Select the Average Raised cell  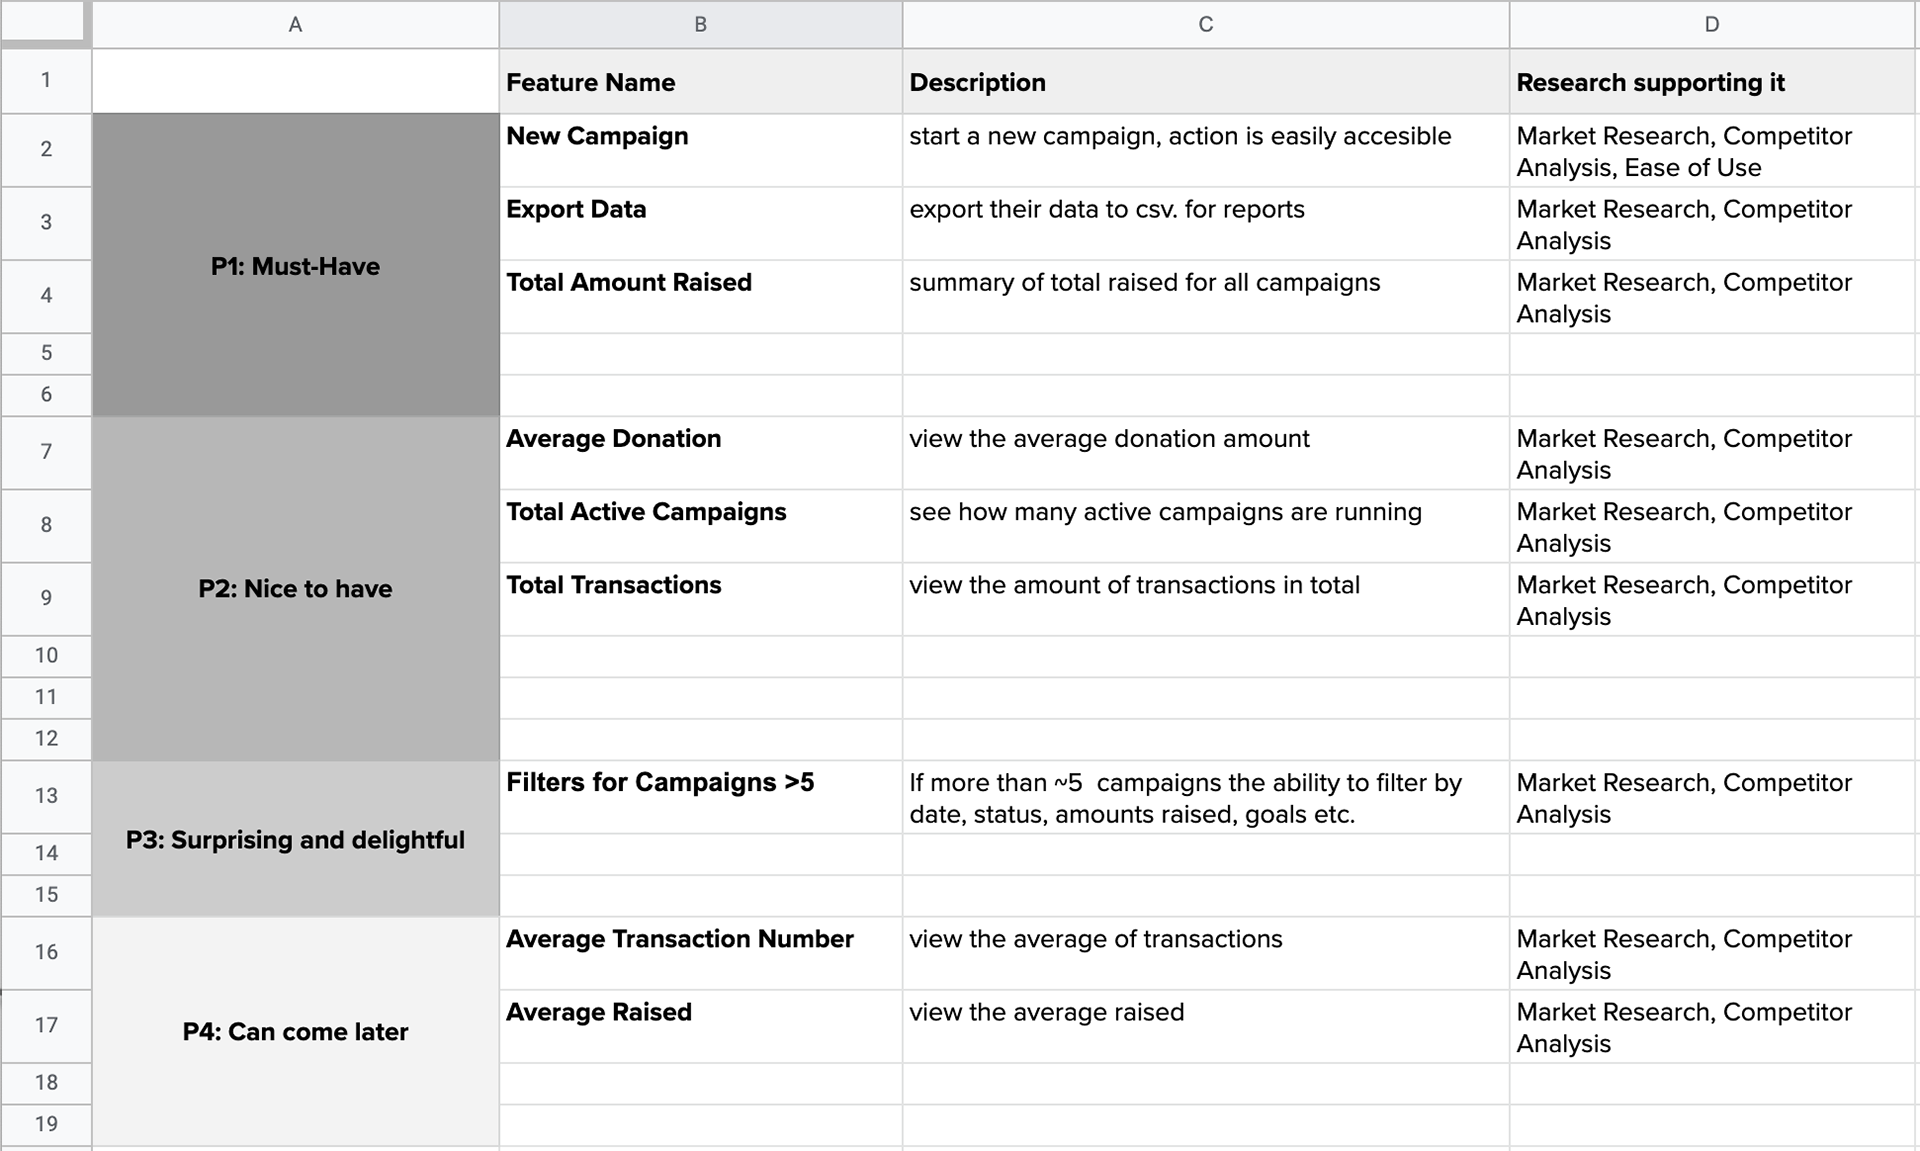click(700, 1026)
